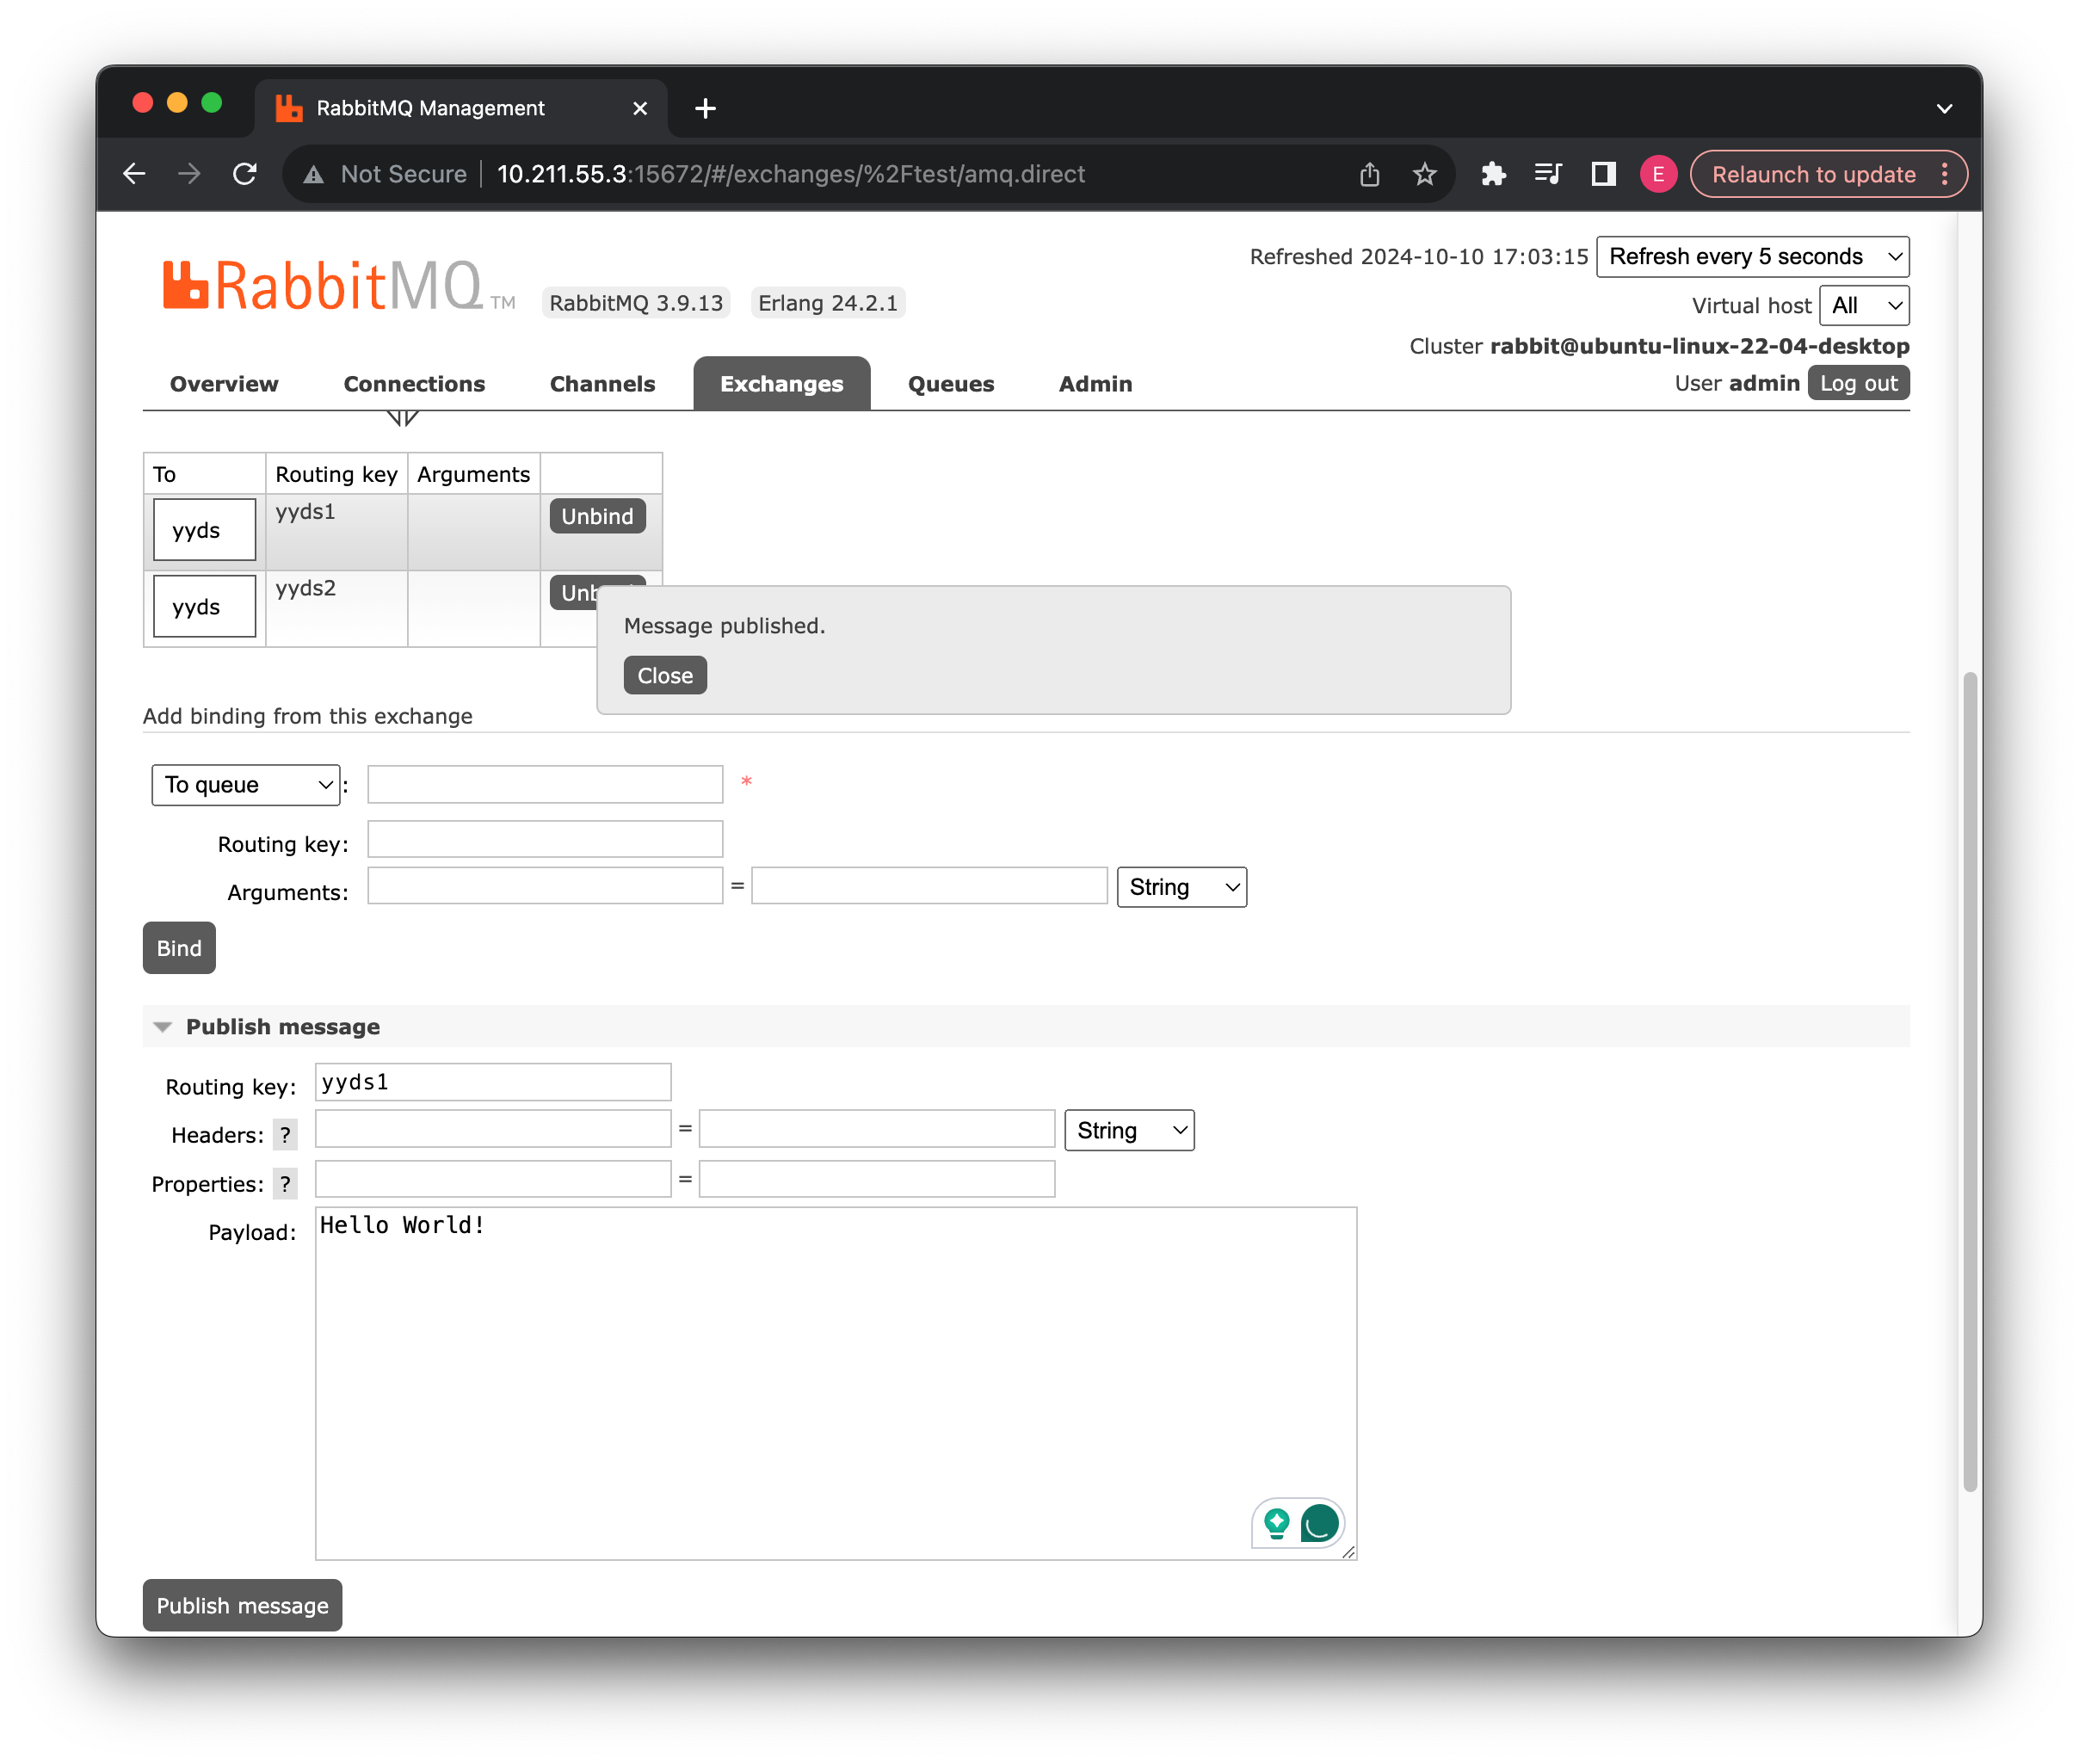Bookmark this page with star icon
Viewport: 2079px width, 1764px height.
tap(1424, 175)
